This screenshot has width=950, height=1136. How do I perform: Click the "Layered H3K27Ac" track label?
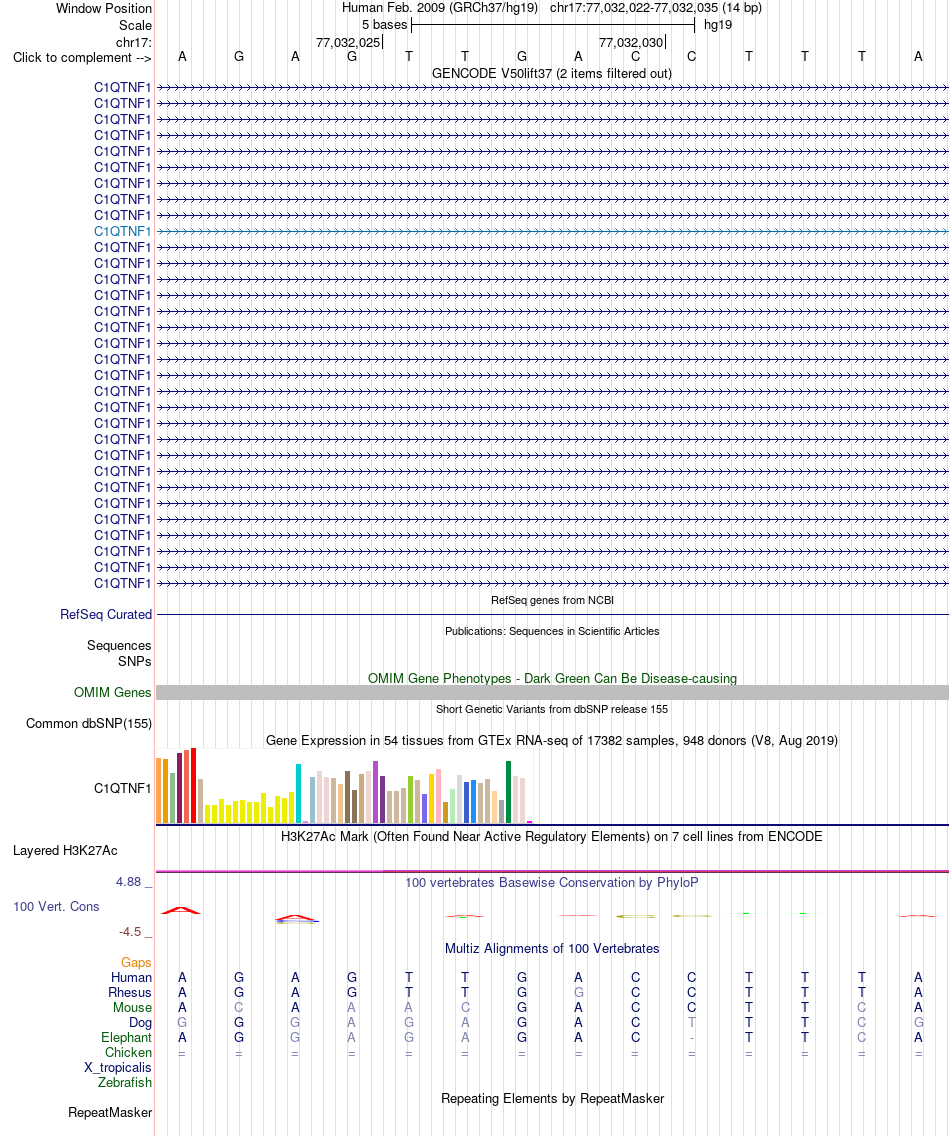coord(65,851)
